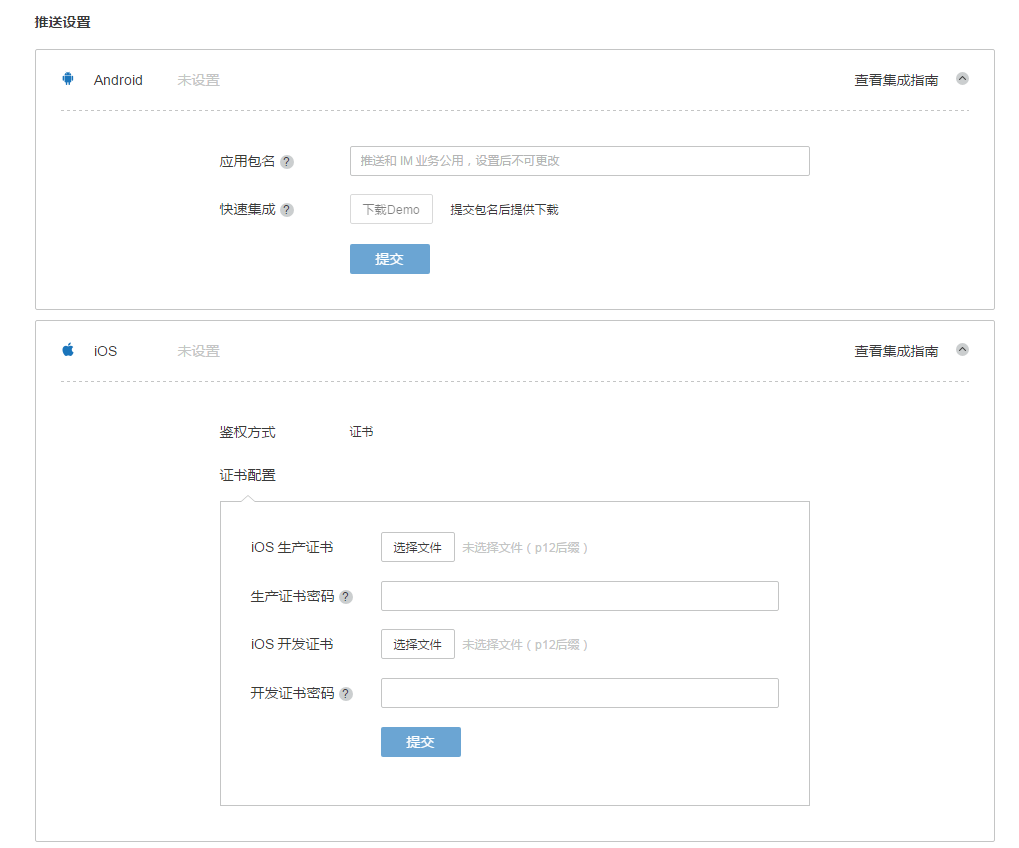Open help icon beside 生产证书密码
This screenshot has width=1019, height=848.
(346, 597)
